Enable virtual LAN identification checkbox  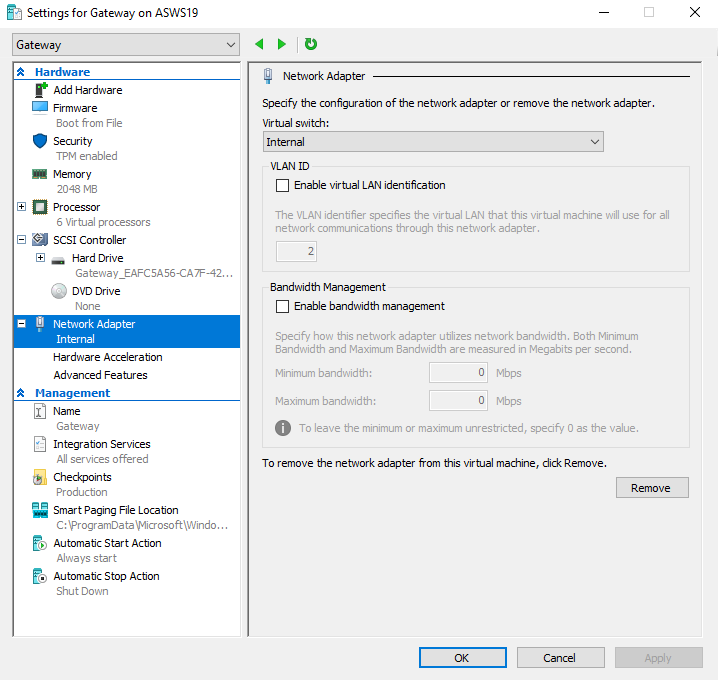[283, 185]
